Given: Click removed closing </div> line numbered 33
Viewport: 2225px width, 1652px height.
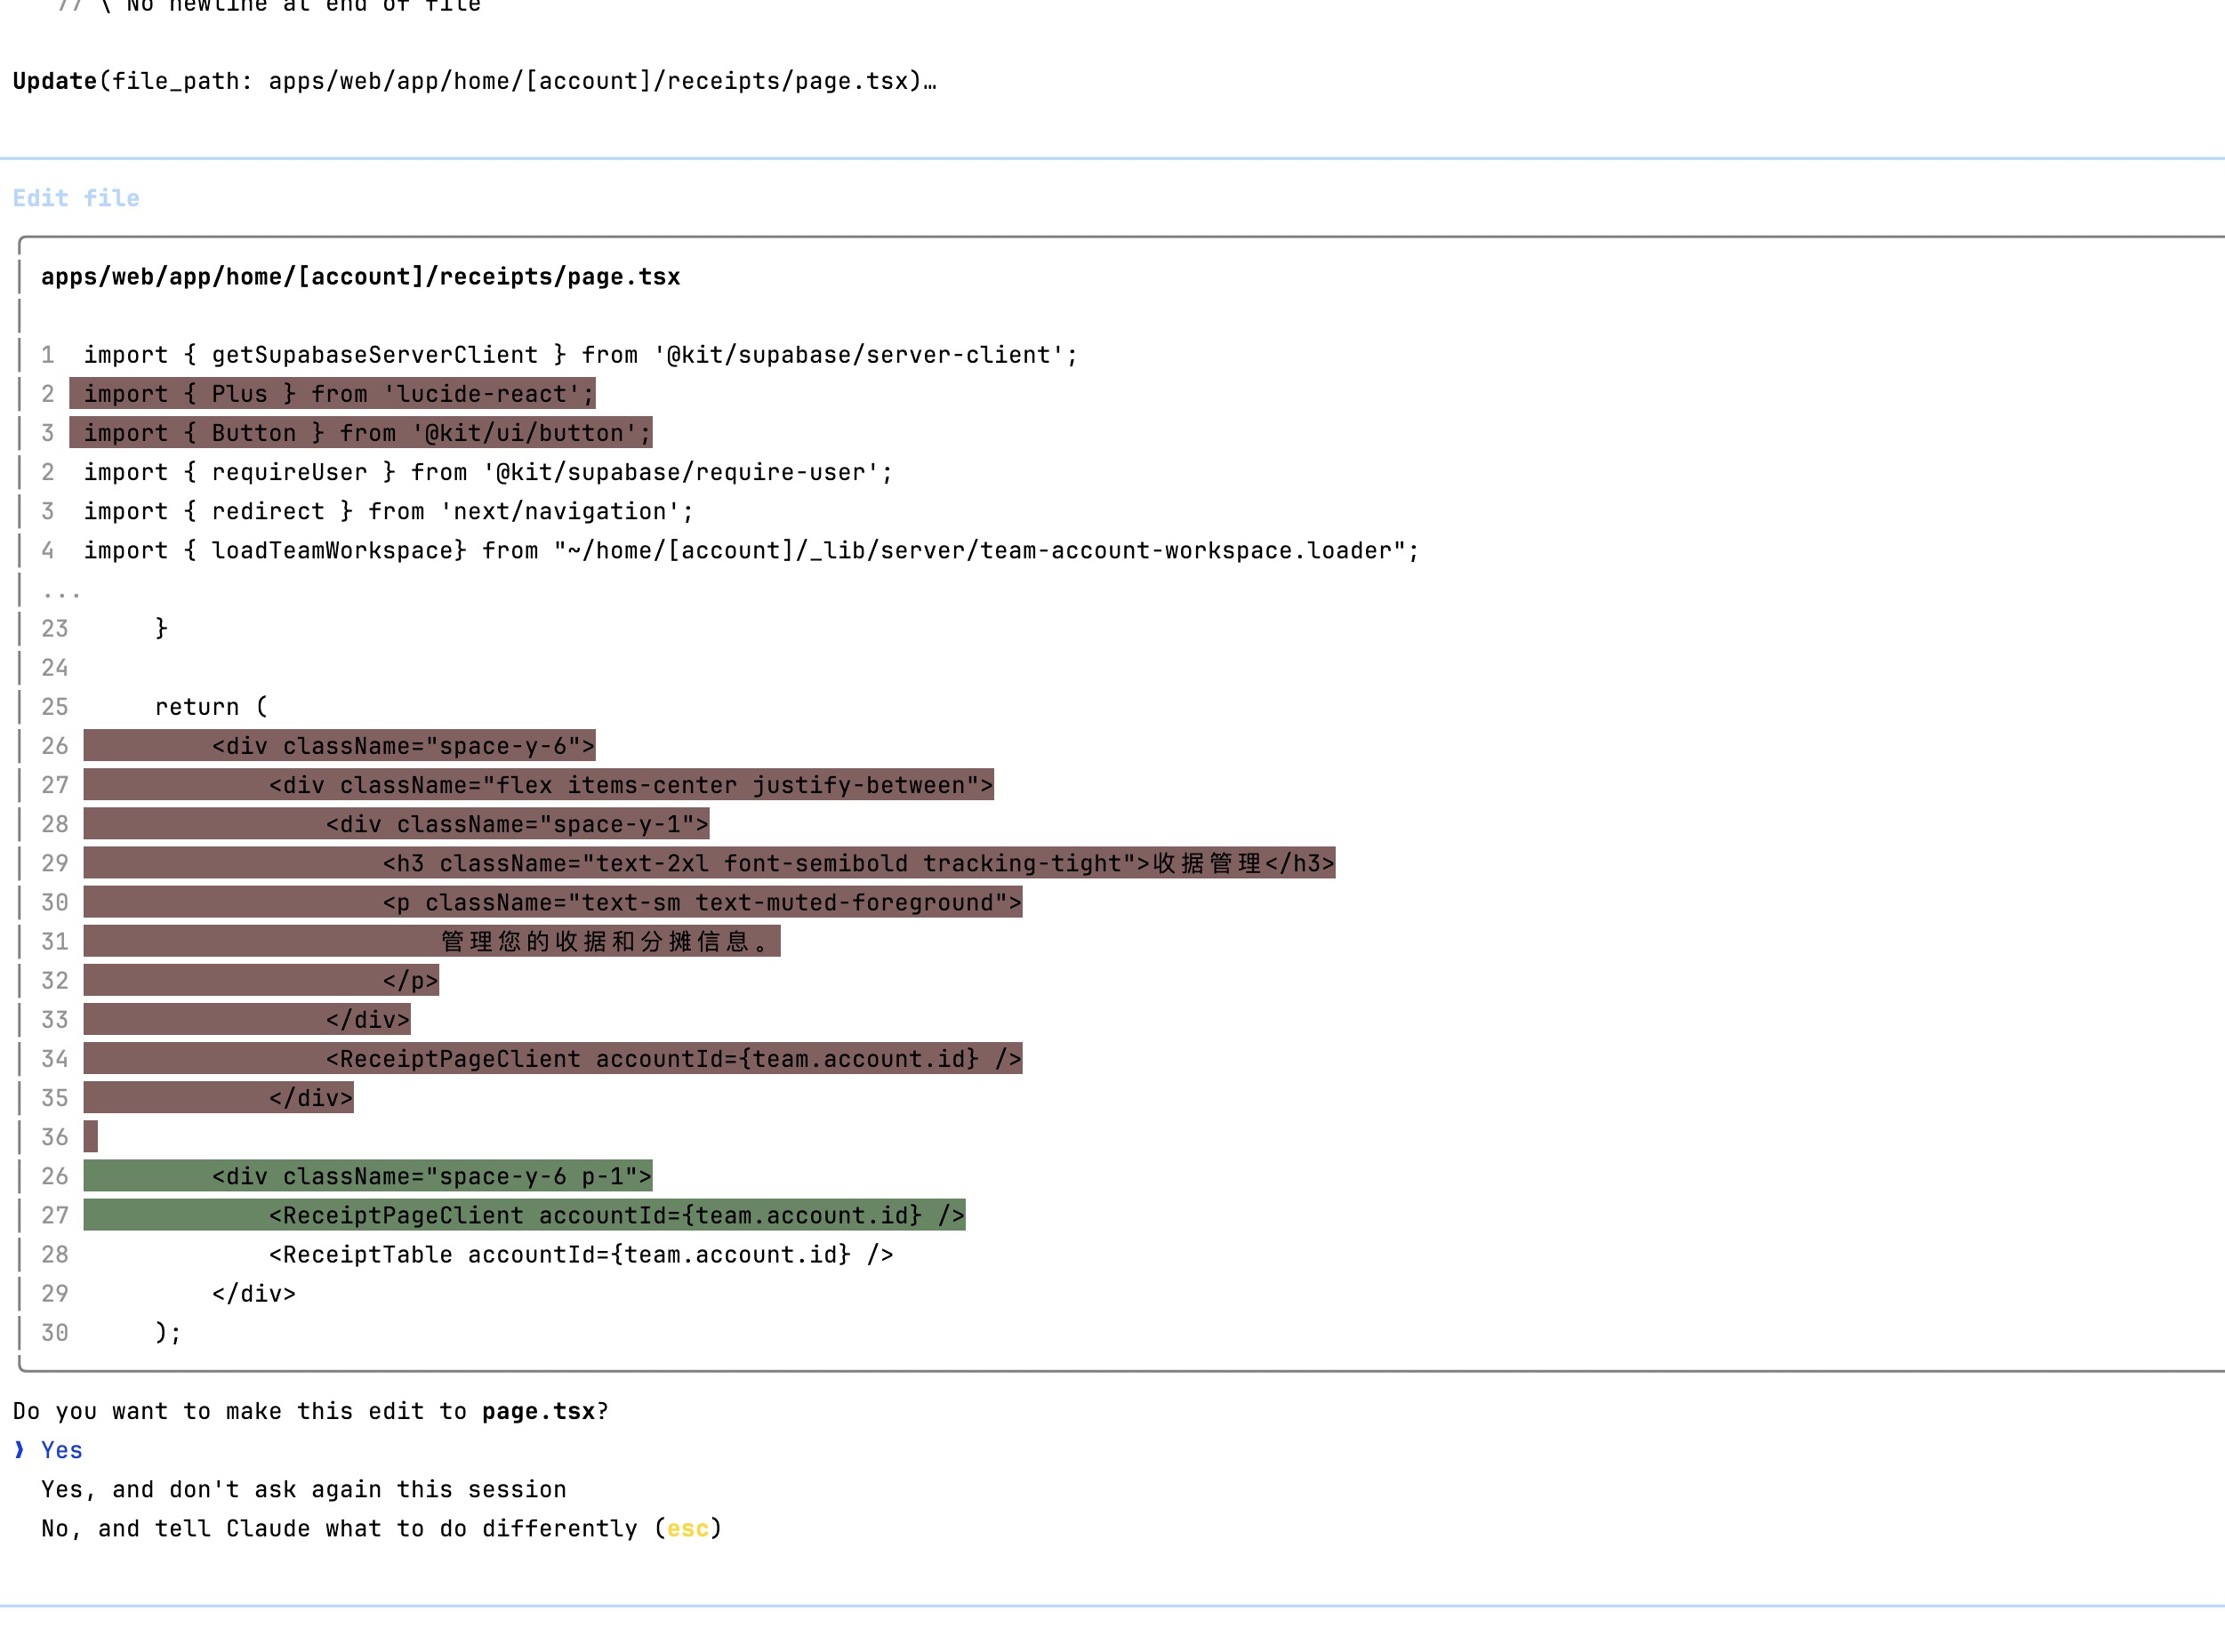Looking at the screenshot, I should [247, 1020].
